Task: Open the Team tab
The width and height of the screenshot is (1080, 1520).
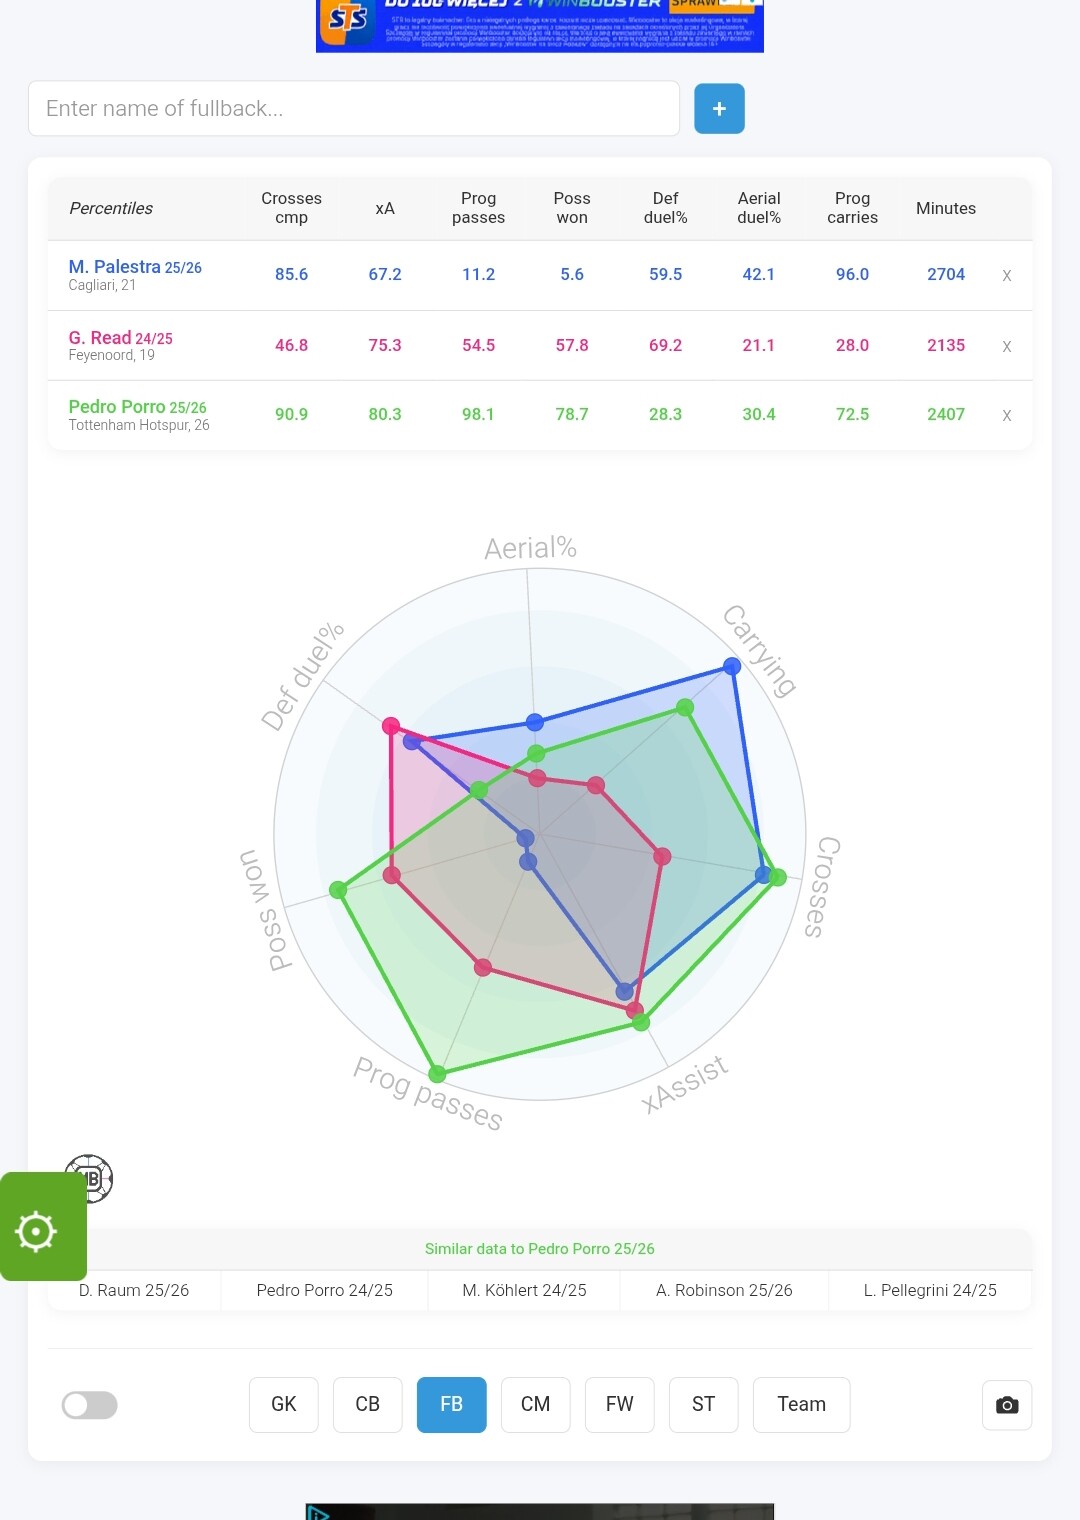Action: tap(802, 1404)
